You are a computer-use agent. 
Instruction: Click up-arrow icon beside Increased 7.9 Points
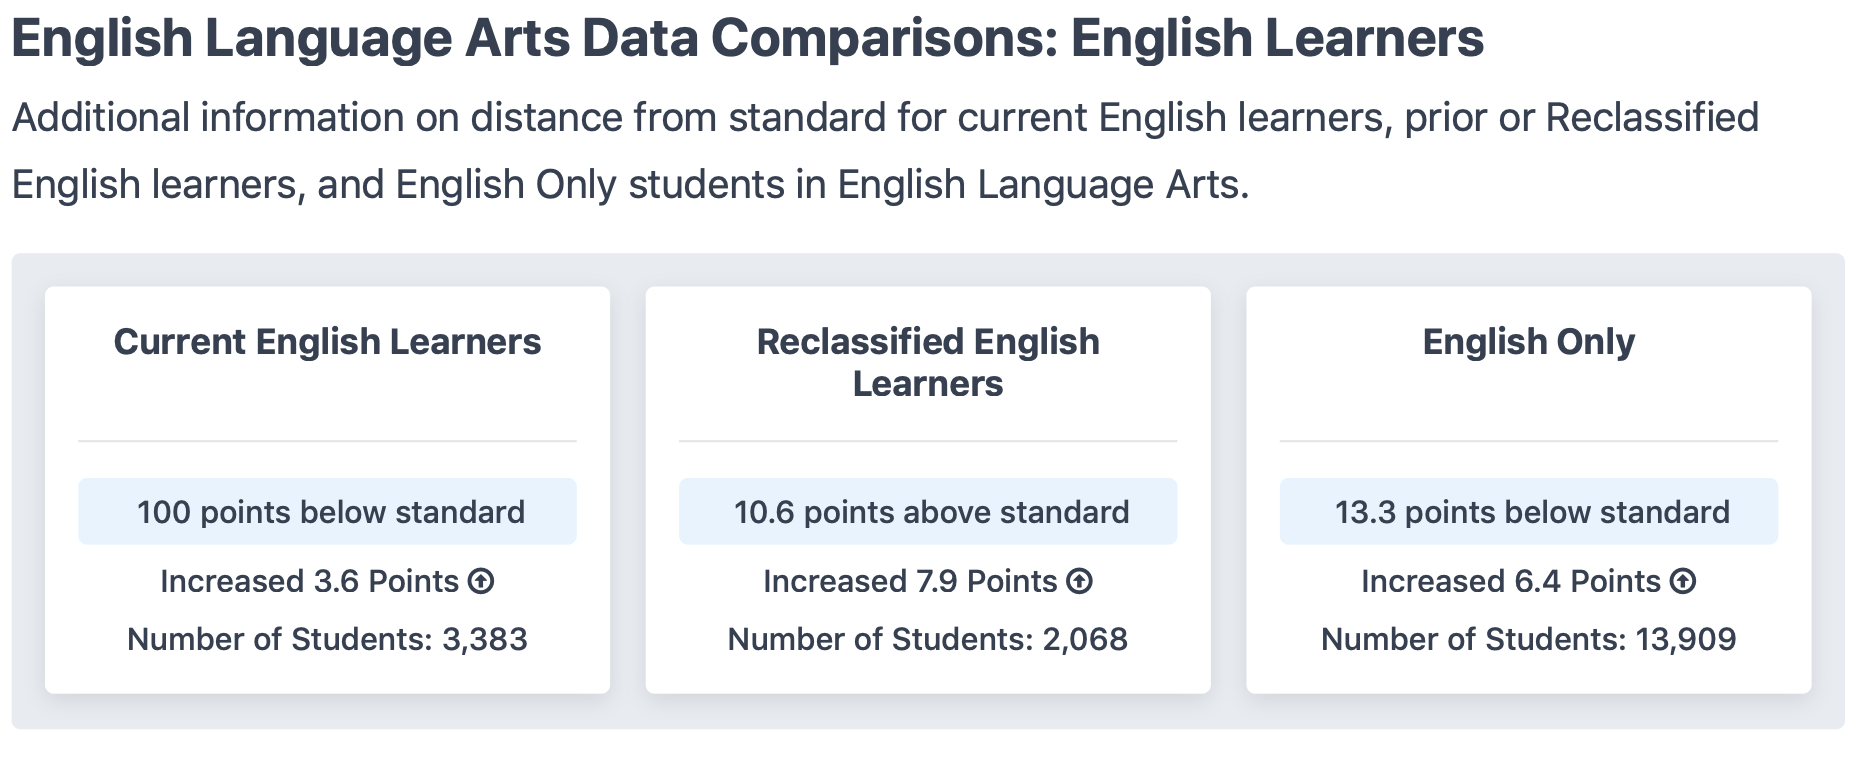point(1079,581)
